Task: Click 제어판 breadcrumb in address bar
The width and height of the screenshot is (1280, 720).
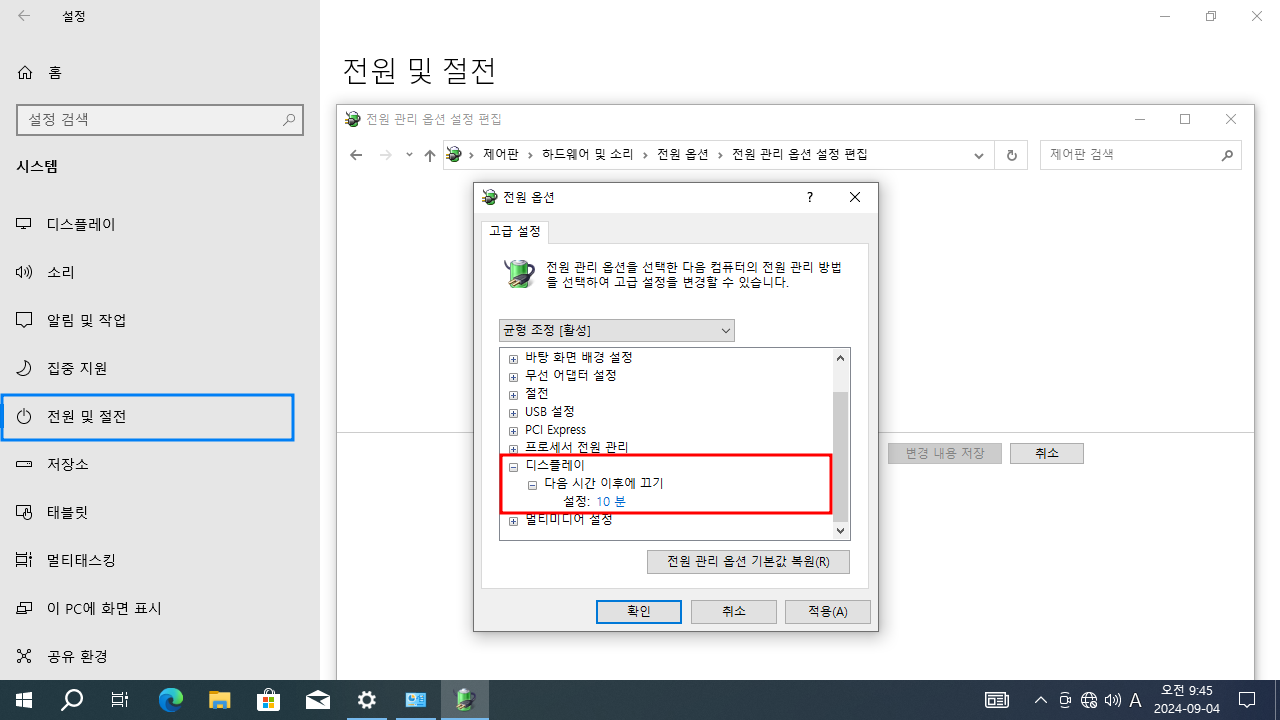Action: coord(501,155)
